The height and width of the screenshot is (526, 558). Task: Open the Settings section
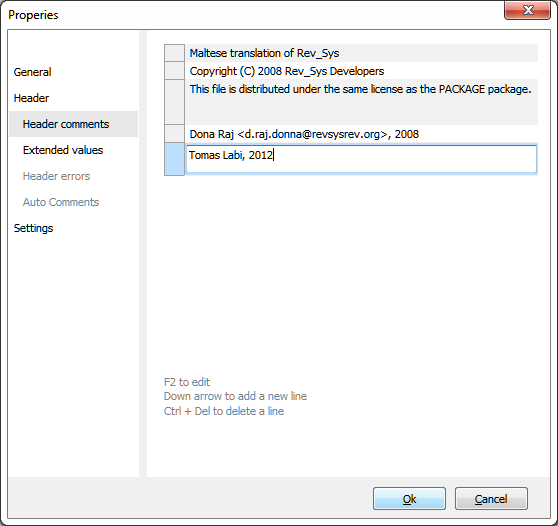pos(33,228)
